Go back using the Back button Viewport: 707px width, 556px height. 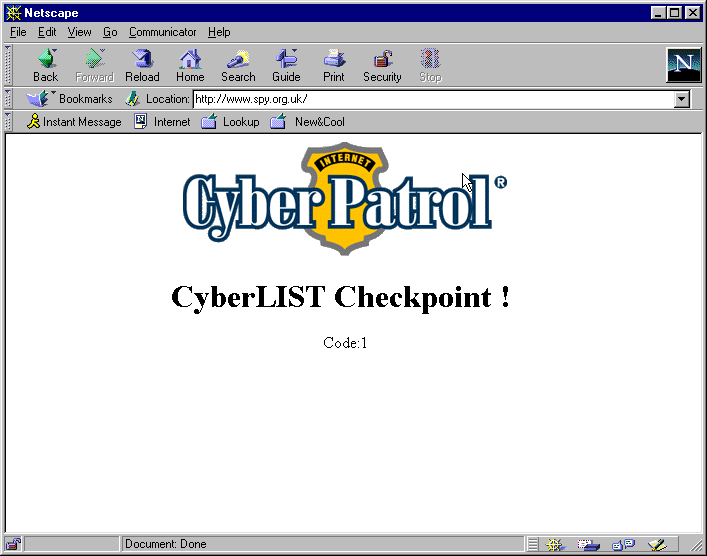tap(46, 65)
